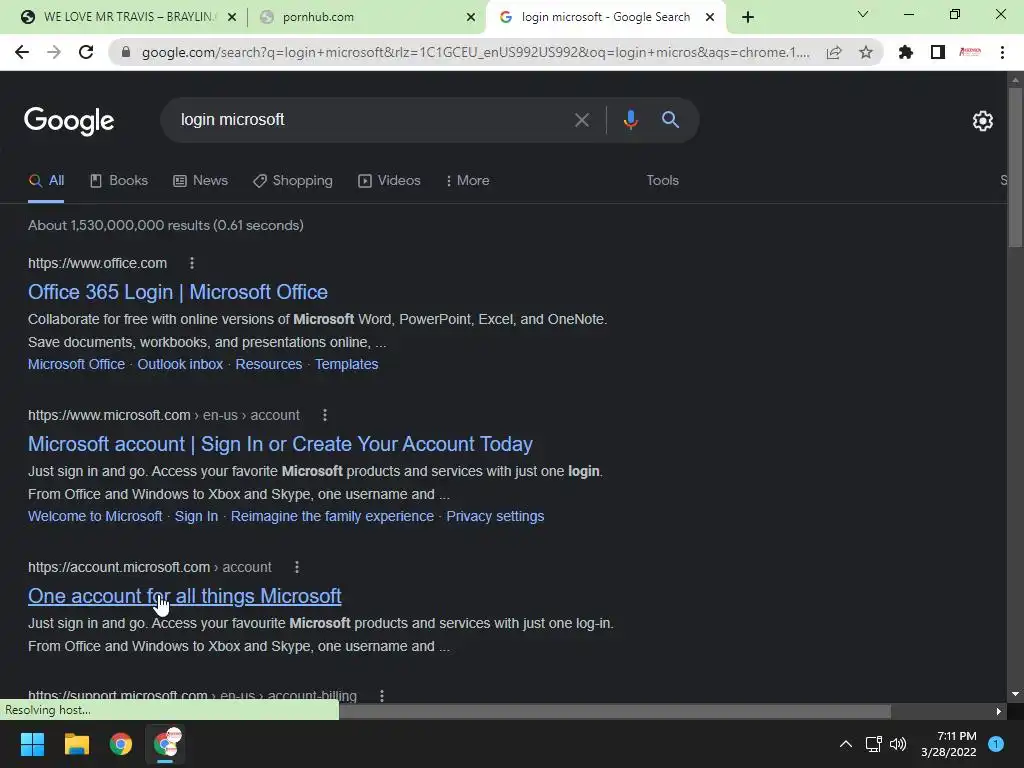The image size is (1024, 768).
Task: Select the News results filter
Action: pos(200,181)
